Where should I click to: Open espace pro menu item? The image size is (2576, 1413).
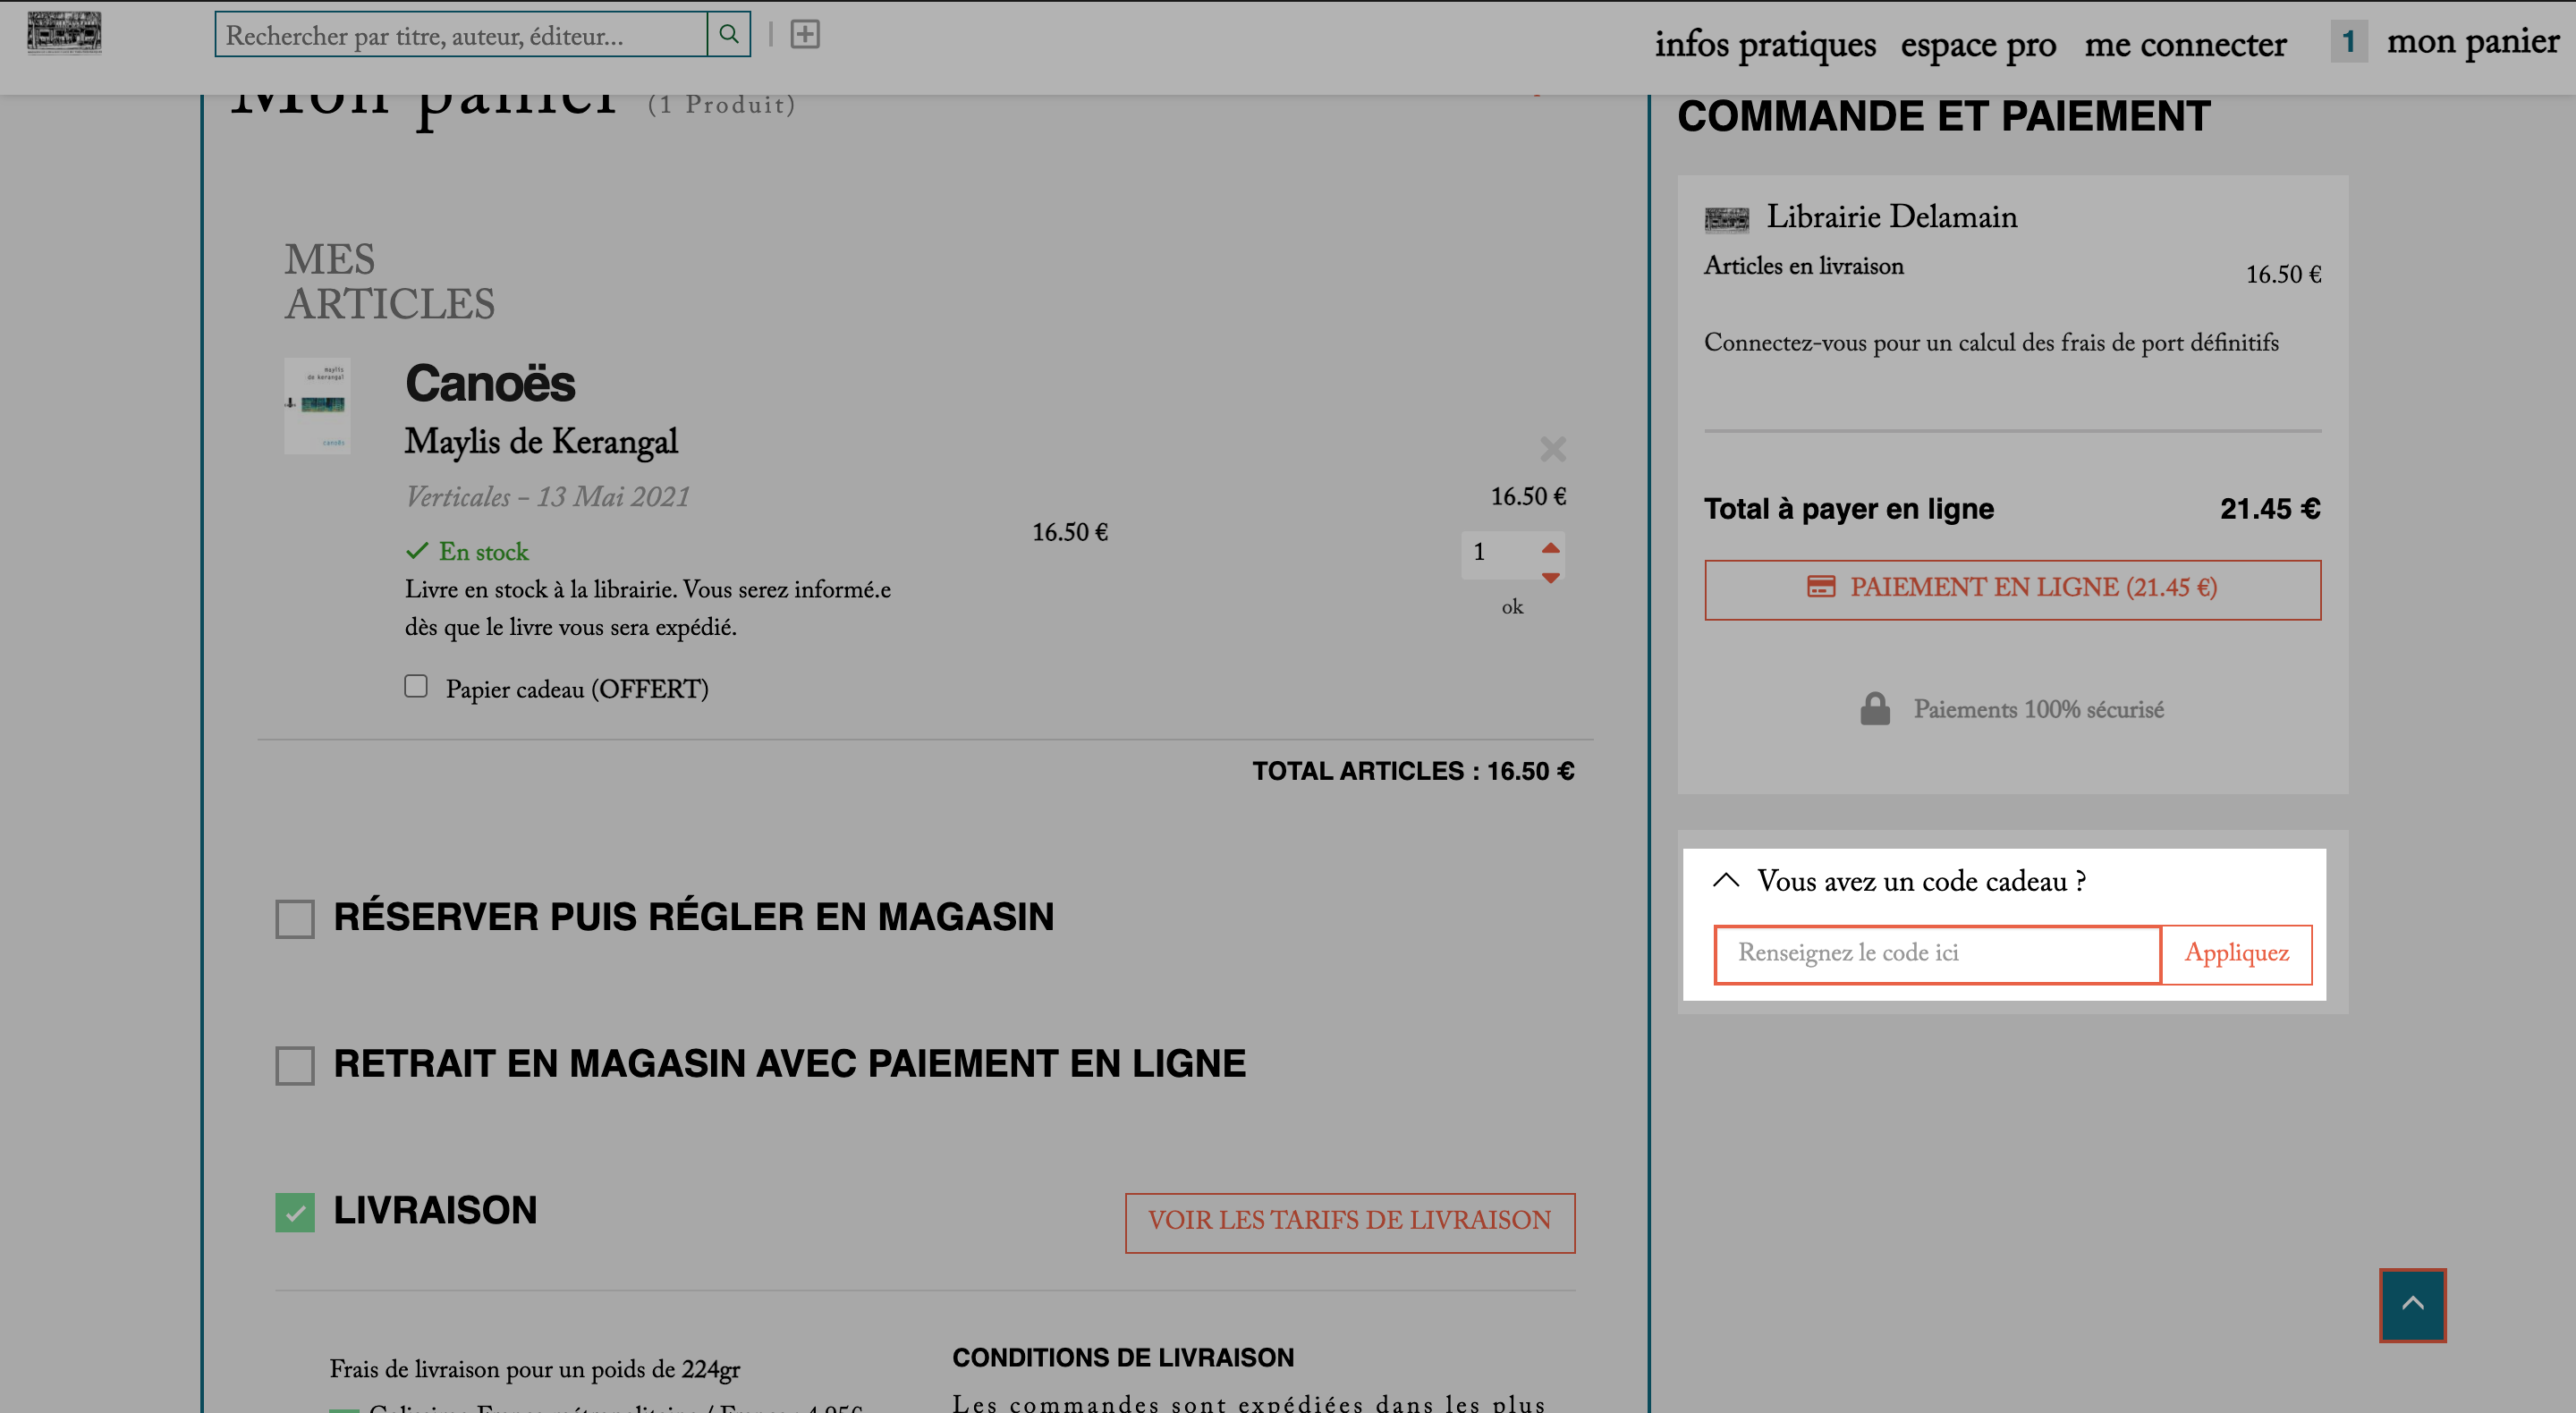click(x=1978, y=44)
